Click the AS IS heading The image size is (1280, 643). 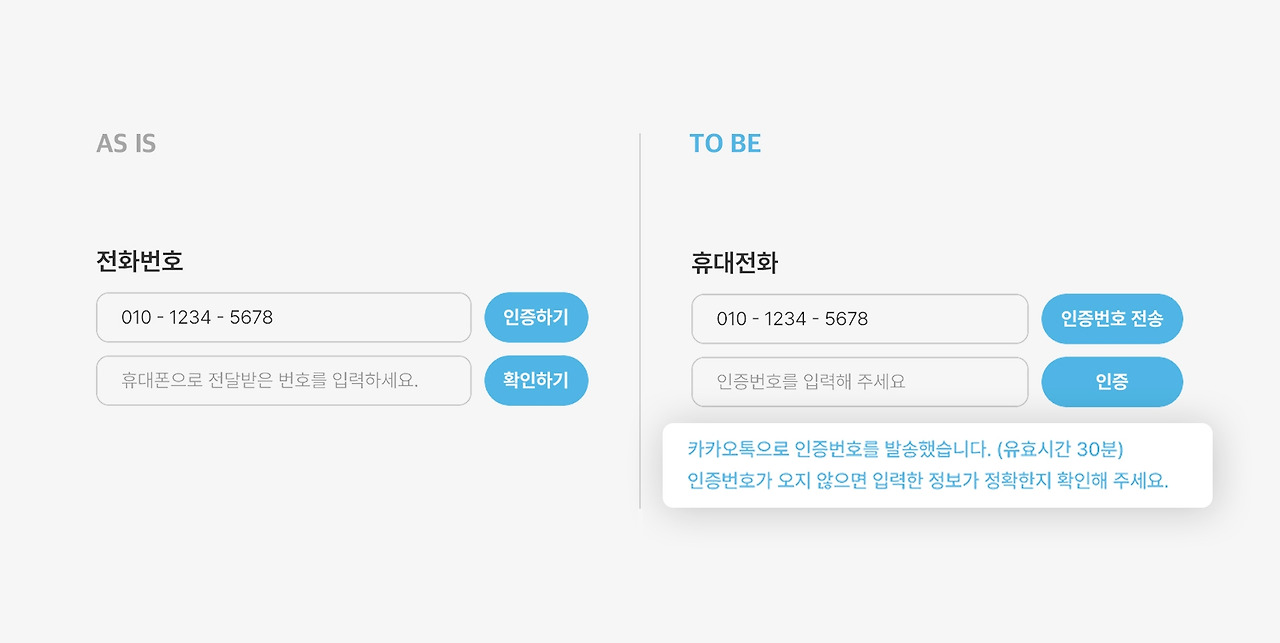126,143
